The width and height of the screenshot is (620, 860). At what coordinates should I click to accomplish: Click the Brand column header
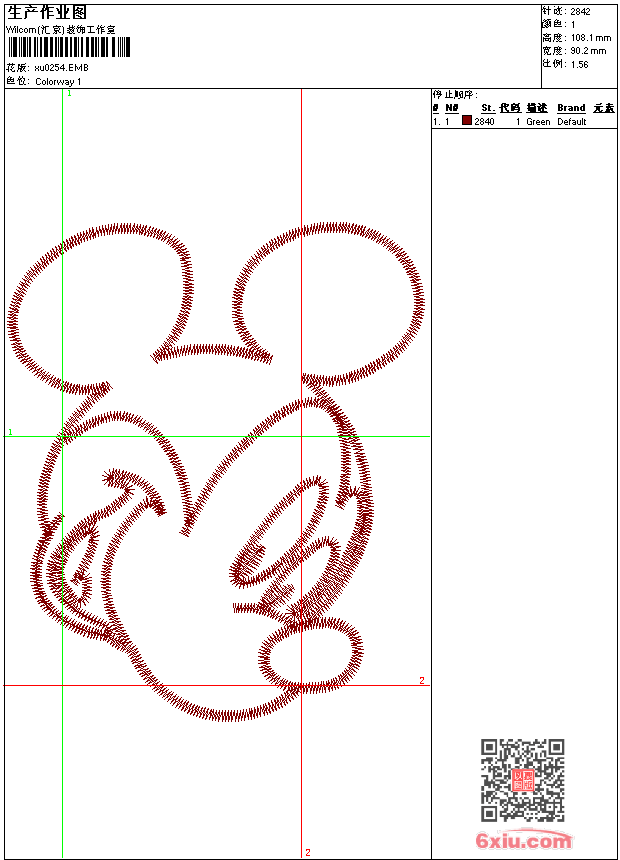[571, 108]
